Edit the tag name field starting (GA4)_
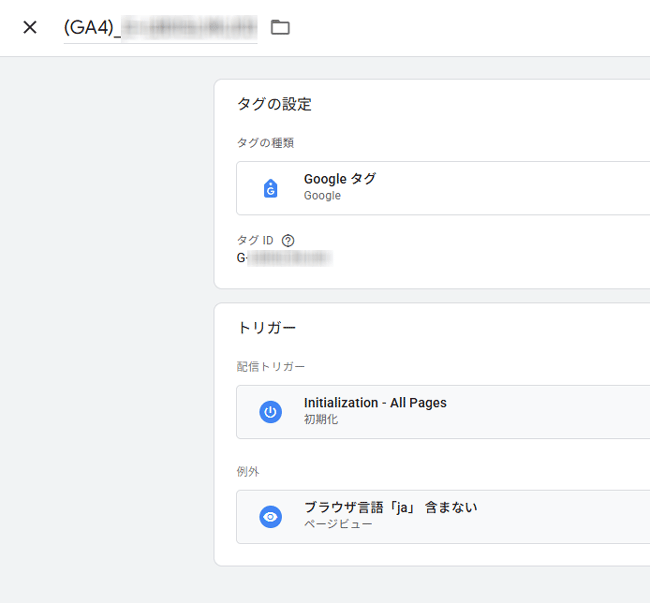 pos(160,28)
